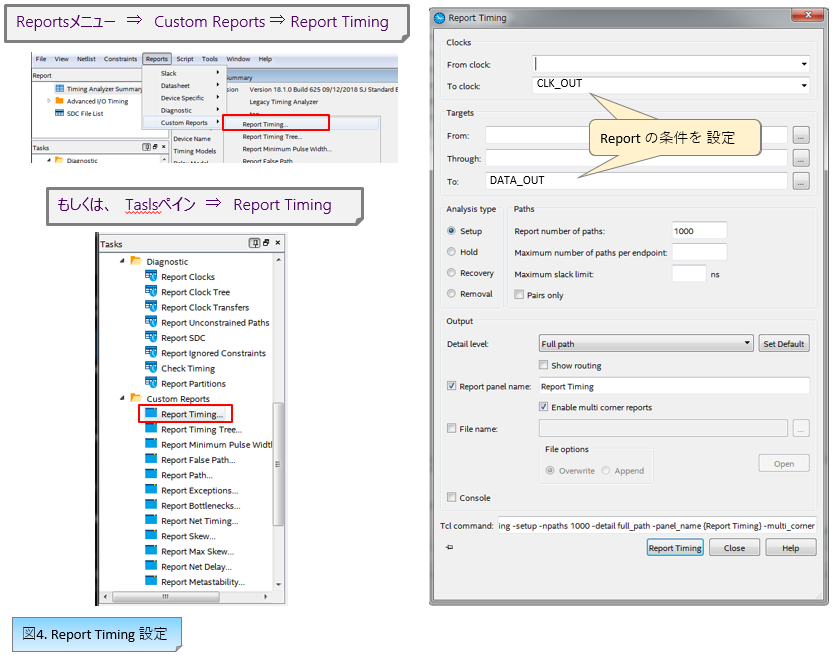The height and width of the screenshot is (658, 839).
Task: Click the Report False Path task icon
Action: point(152,460)
